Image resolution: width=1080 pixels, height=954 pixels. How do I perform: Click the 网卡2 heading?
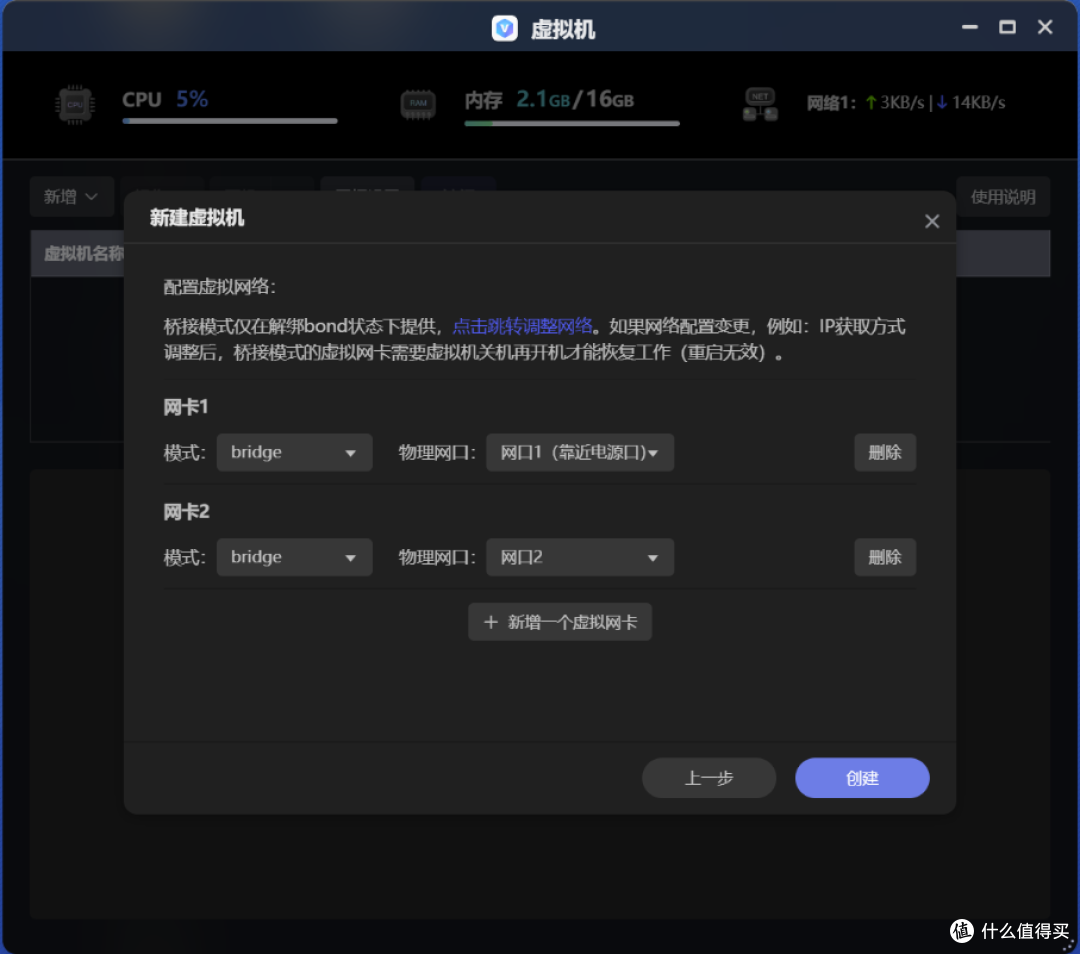(x=186, y=512)
